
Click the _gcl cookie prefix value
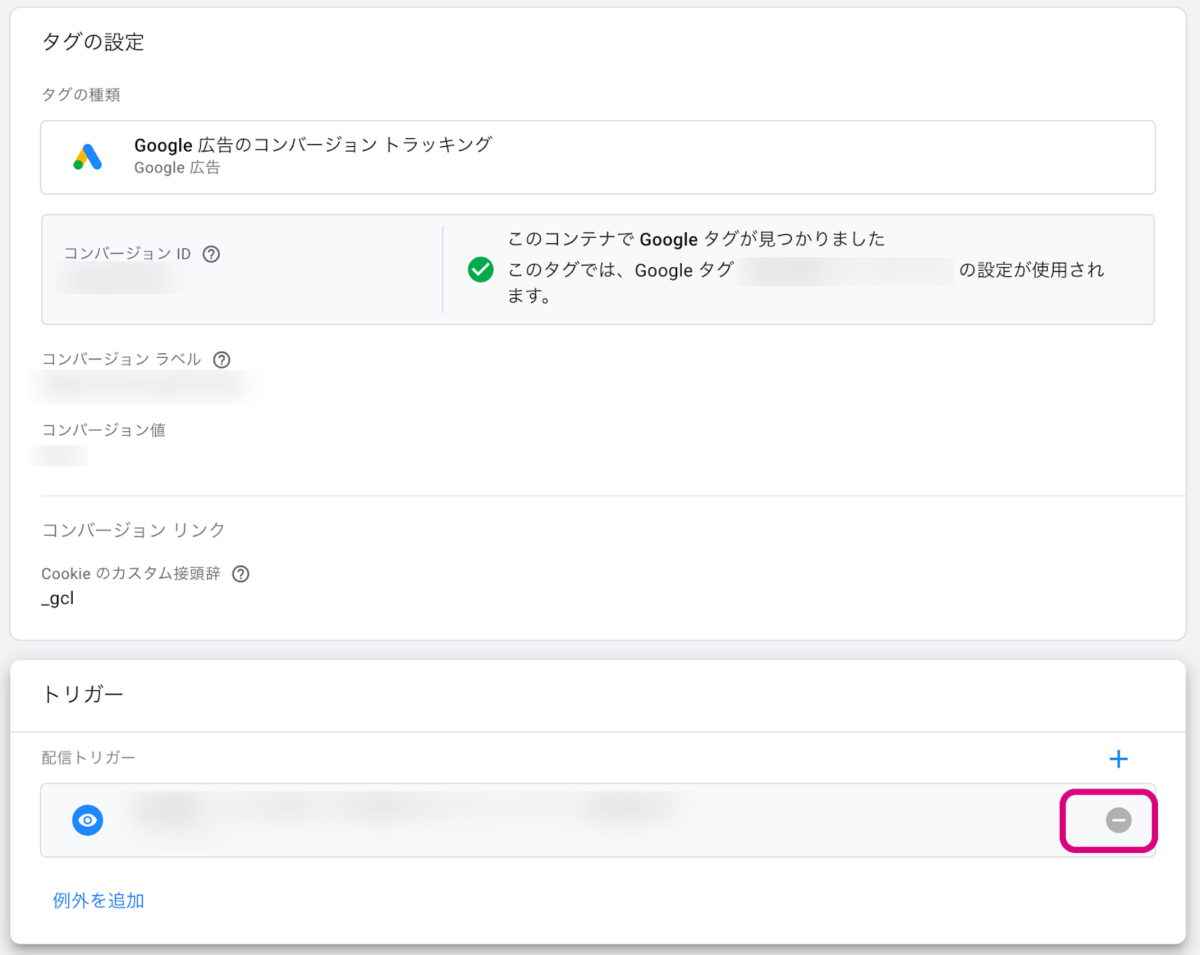(x=58, y=600)
